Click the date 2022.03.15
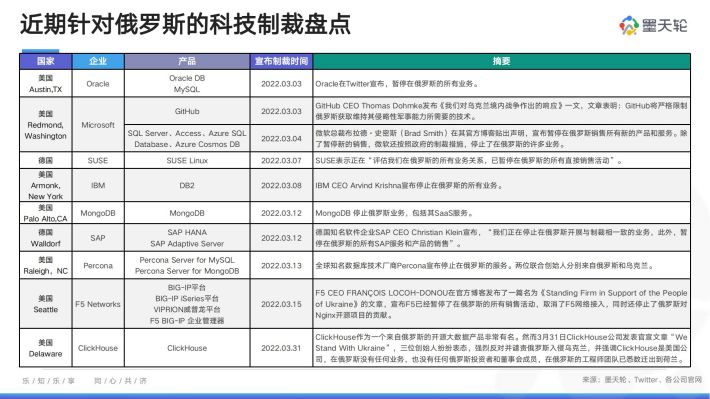The height and width of the screenshot is (399, 710). pos(281,304)
